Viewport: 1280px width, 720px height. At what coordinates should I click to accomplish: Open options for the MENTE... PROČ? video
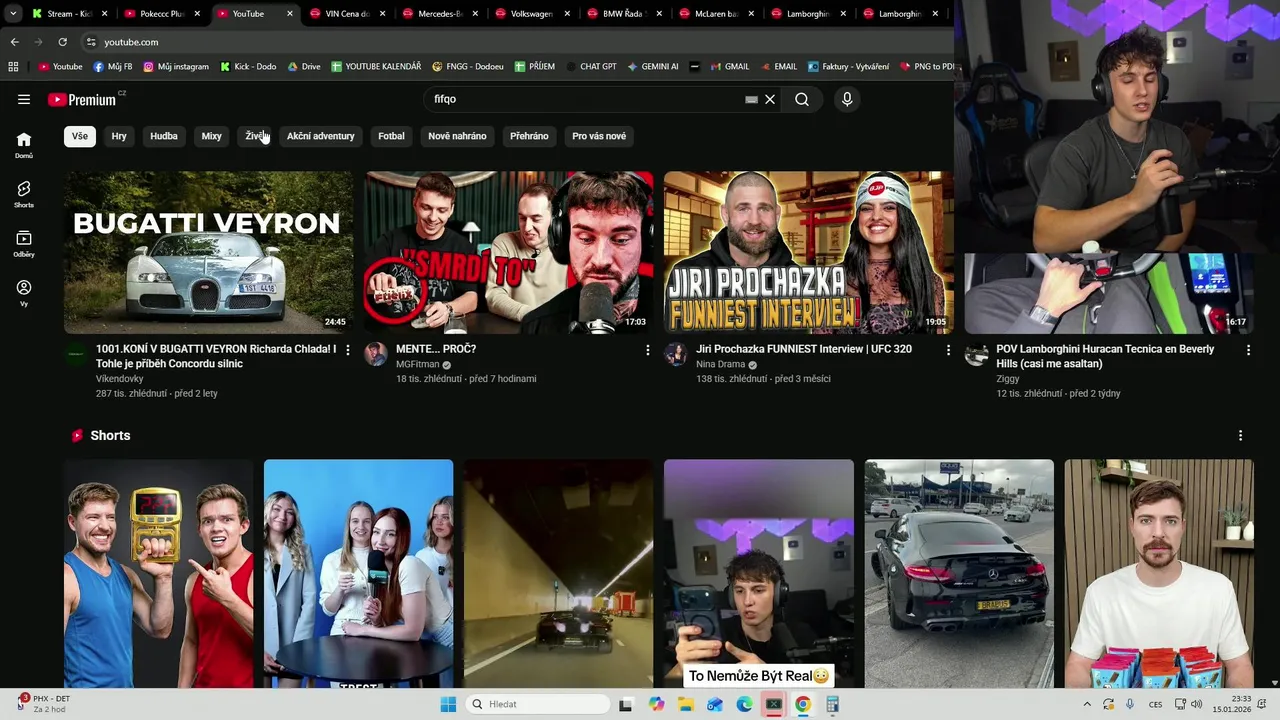coord(648,350)
